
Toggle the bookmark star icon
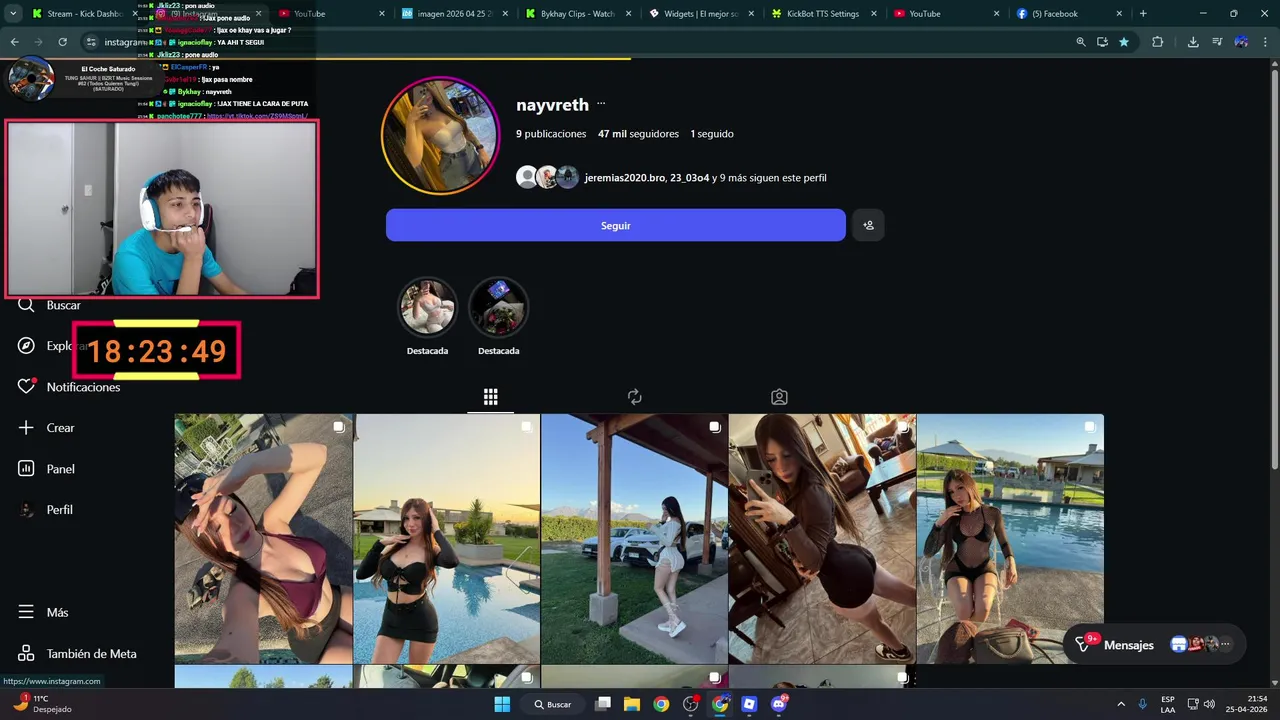pyautogui.click(x=1124, y=42)
